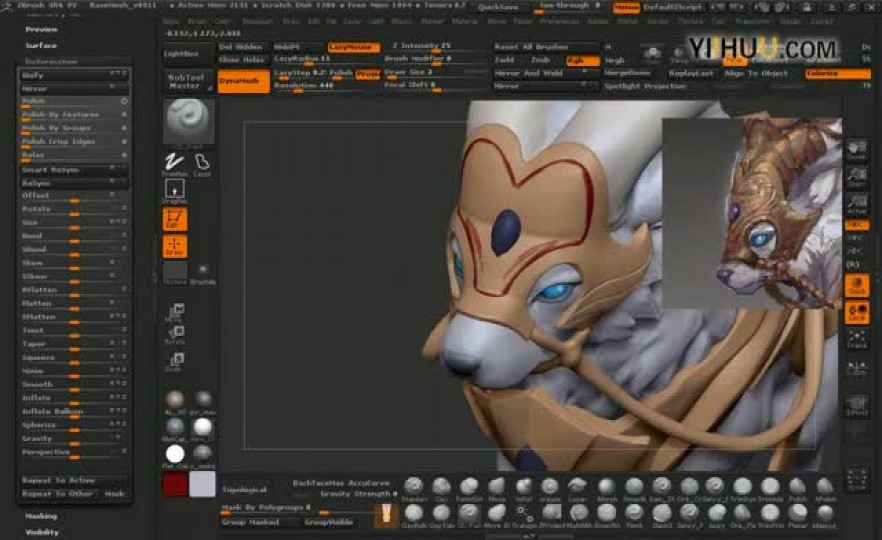882x540 pixels.
Task: Toggle DynaMesh Proje option
Action: (368, 74)
